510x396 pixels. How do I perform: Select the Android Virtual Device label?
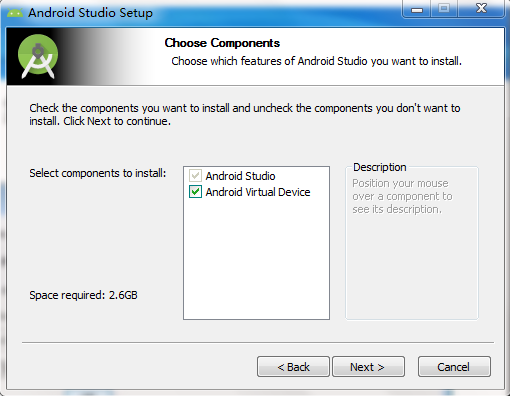258,192
